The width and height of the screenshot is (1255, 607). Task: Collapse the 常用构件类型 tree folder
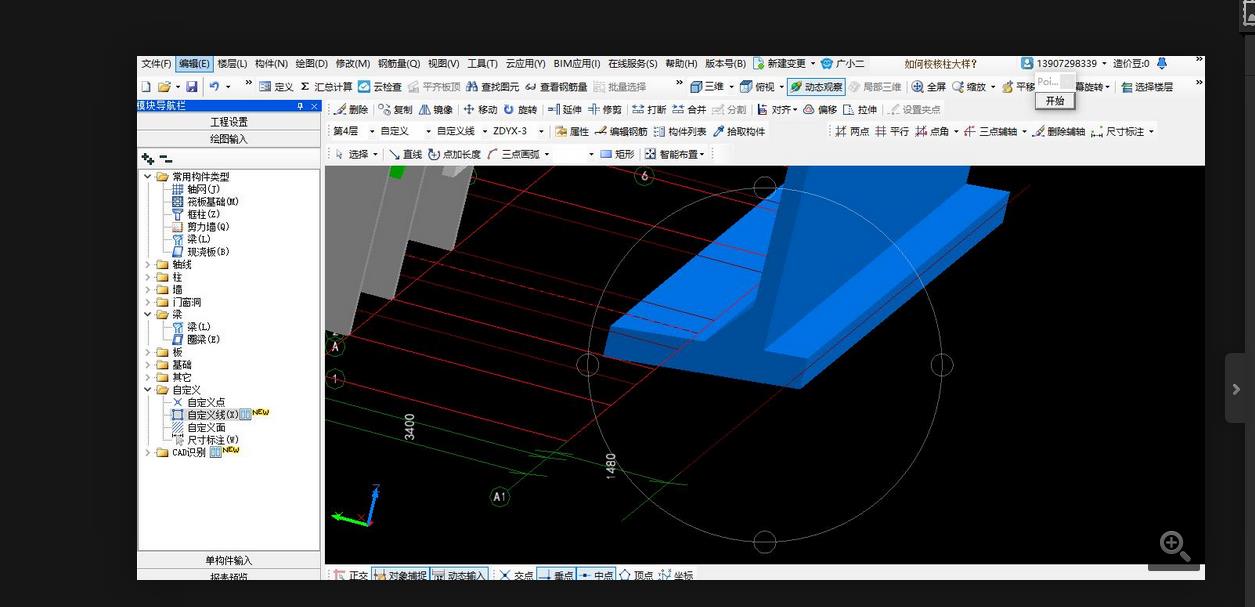click(148, 177)
